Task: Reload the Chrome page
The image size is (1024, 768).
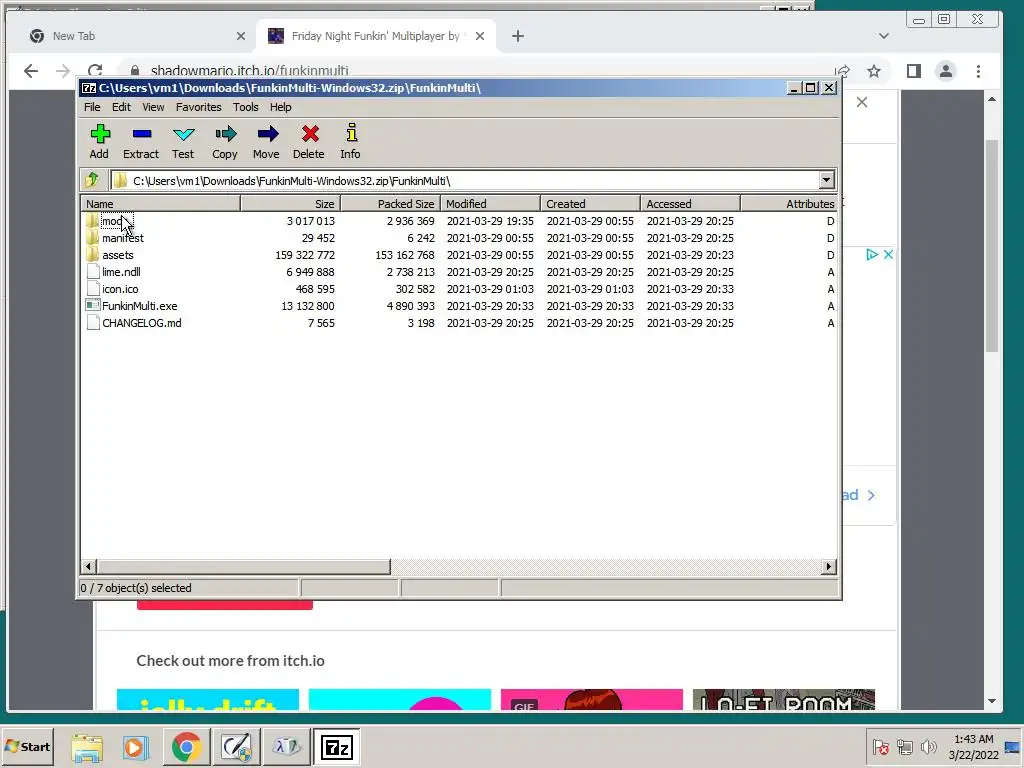Action: pyautogui.click(x=95, y=71)
